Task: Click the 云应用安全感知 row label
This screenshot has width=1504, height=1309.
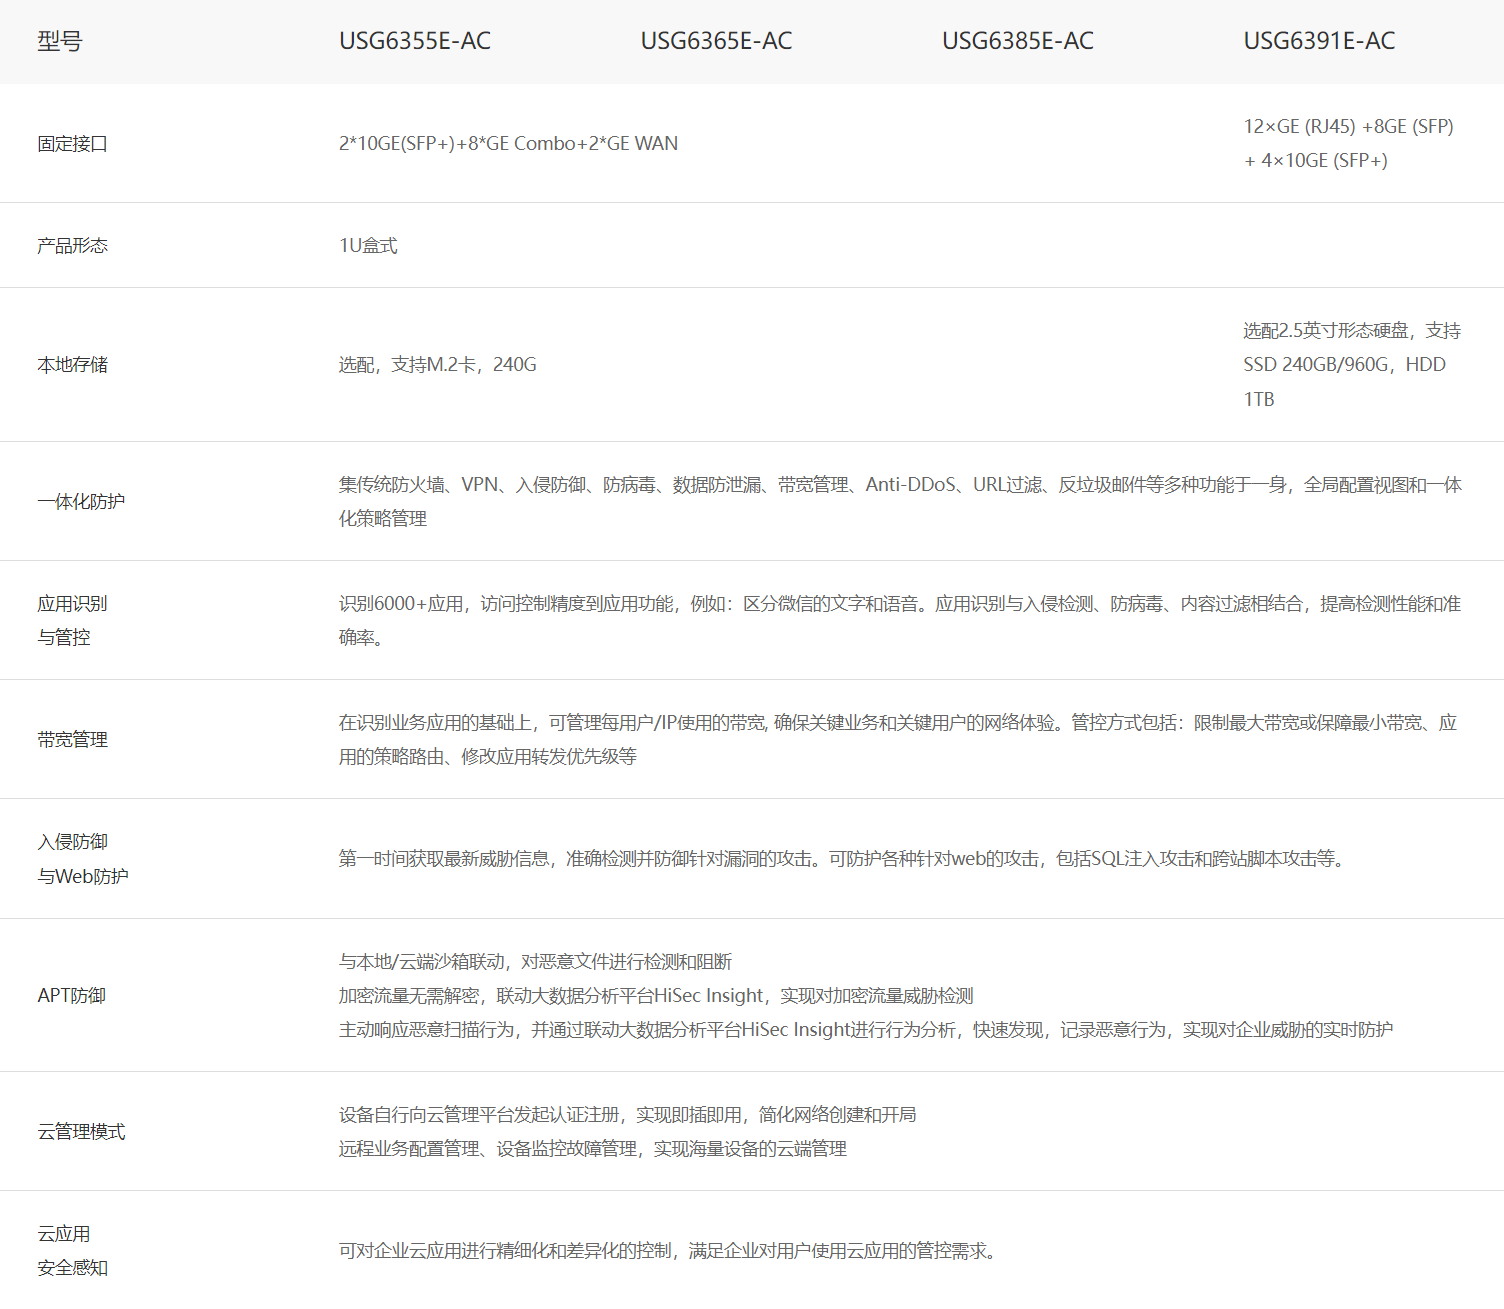Action: coord(72,1250)
